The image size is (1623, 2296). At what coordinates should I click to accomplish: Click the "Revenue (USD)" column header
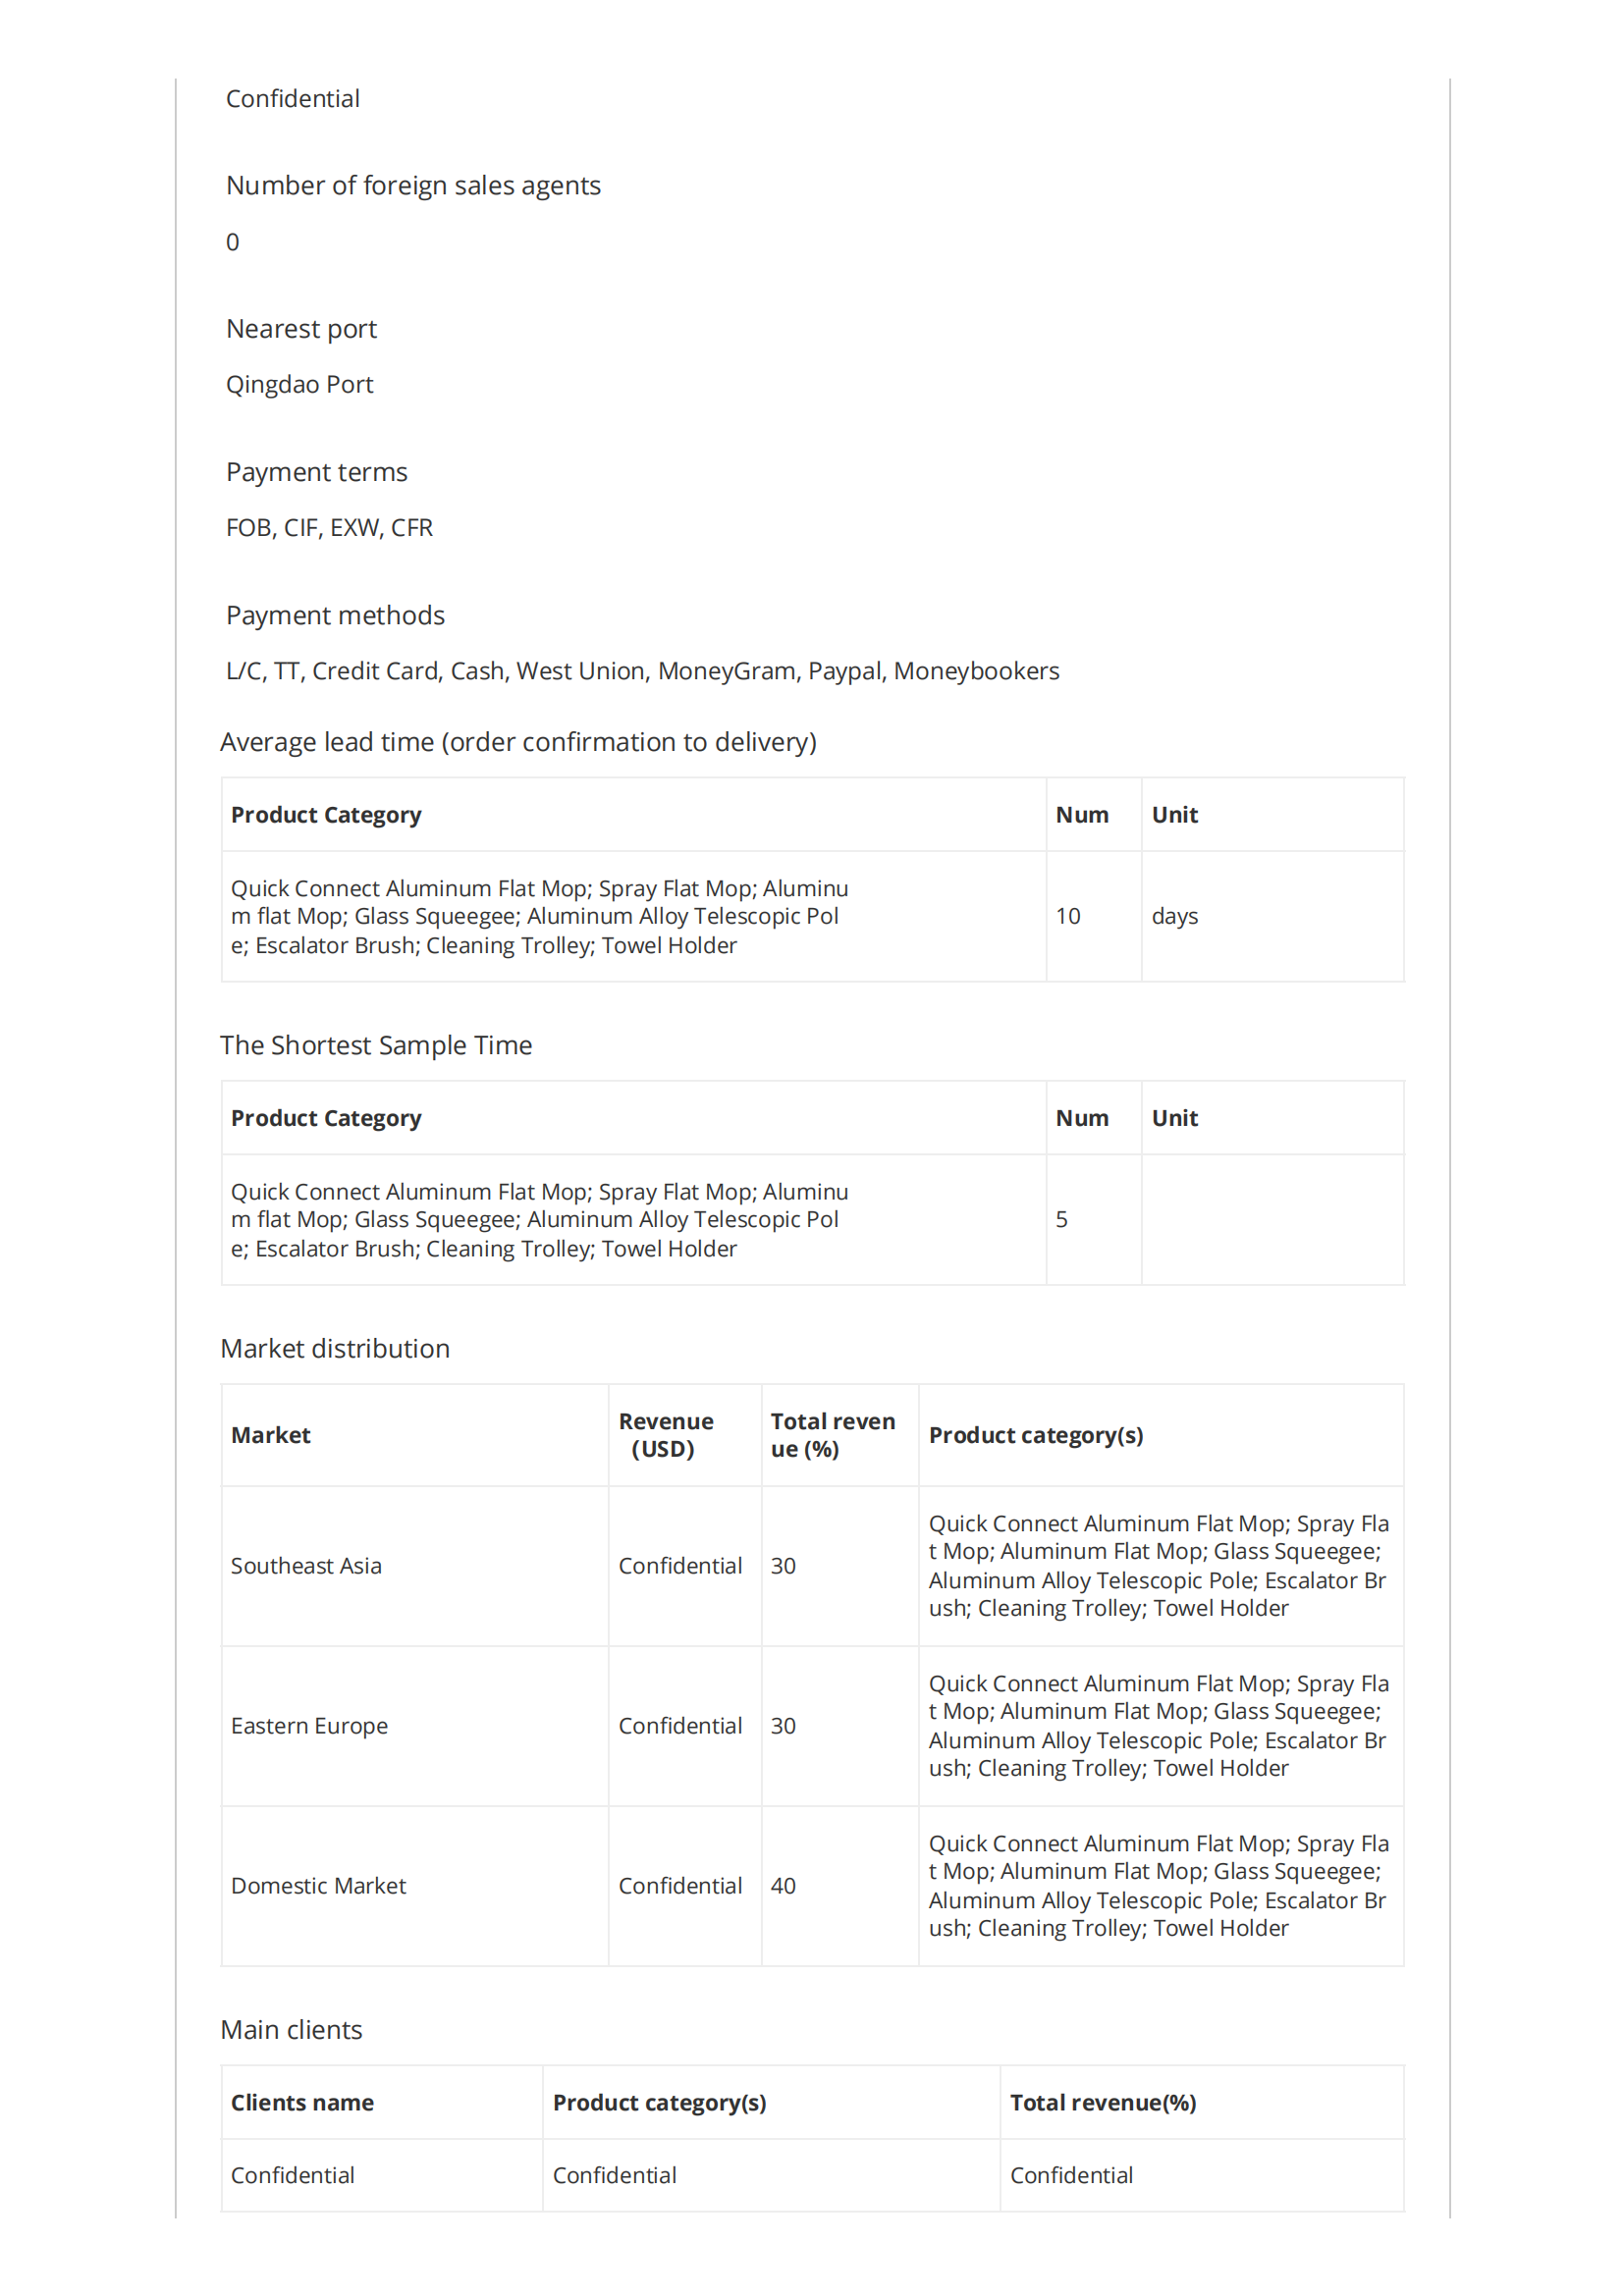(x=665, y=1435)
